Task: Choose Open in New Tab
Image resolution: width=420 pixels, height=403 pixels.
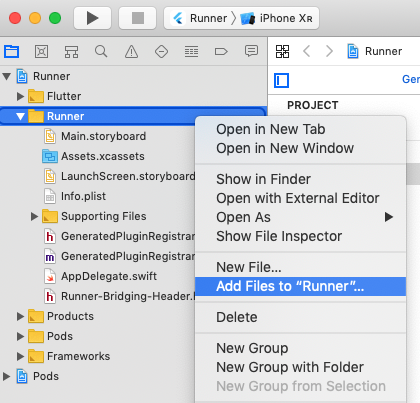Action: click(300, 129)
